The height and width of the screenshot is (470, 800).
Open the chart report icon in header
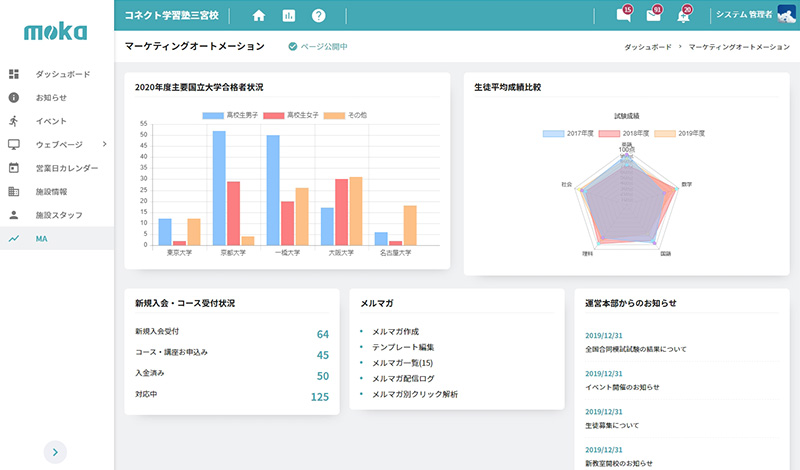point(289,16)
